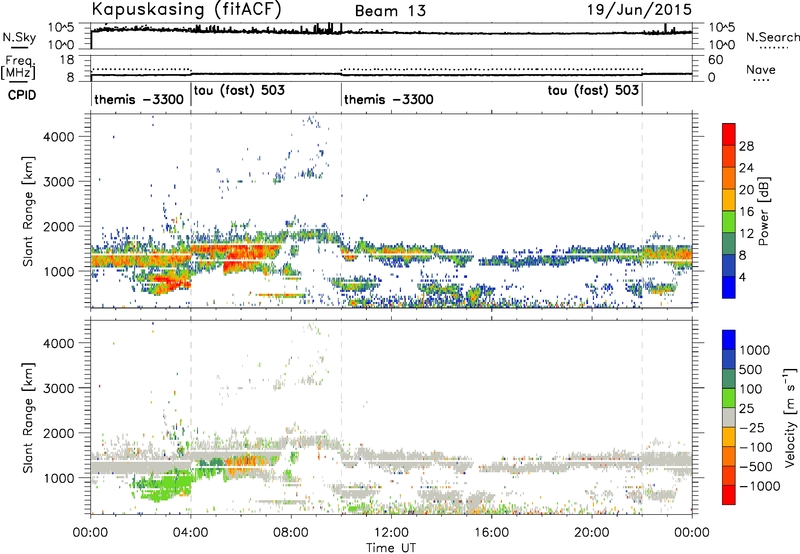Image resolution: width=800 pixels, height=554 pixels.
Task: Click the 'Freq. [MHz]' axis label
Action: click(x=18, y=67)
